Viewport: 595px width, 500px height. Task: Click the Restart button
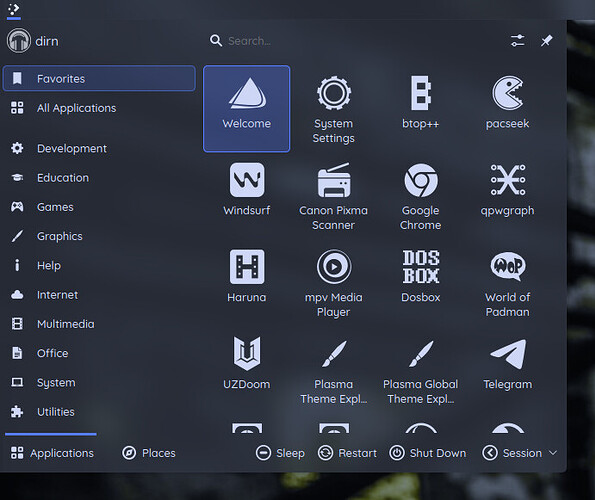(x=347, y=453)
